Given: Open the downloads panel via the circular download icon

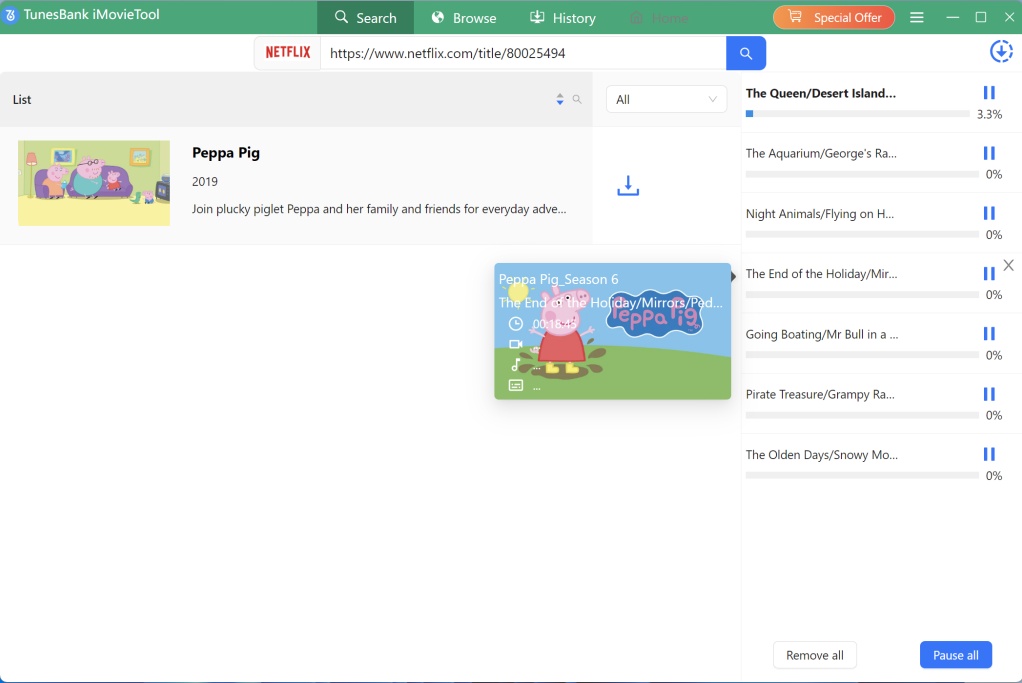Looking at the screenshot, I should point(1001,51).
